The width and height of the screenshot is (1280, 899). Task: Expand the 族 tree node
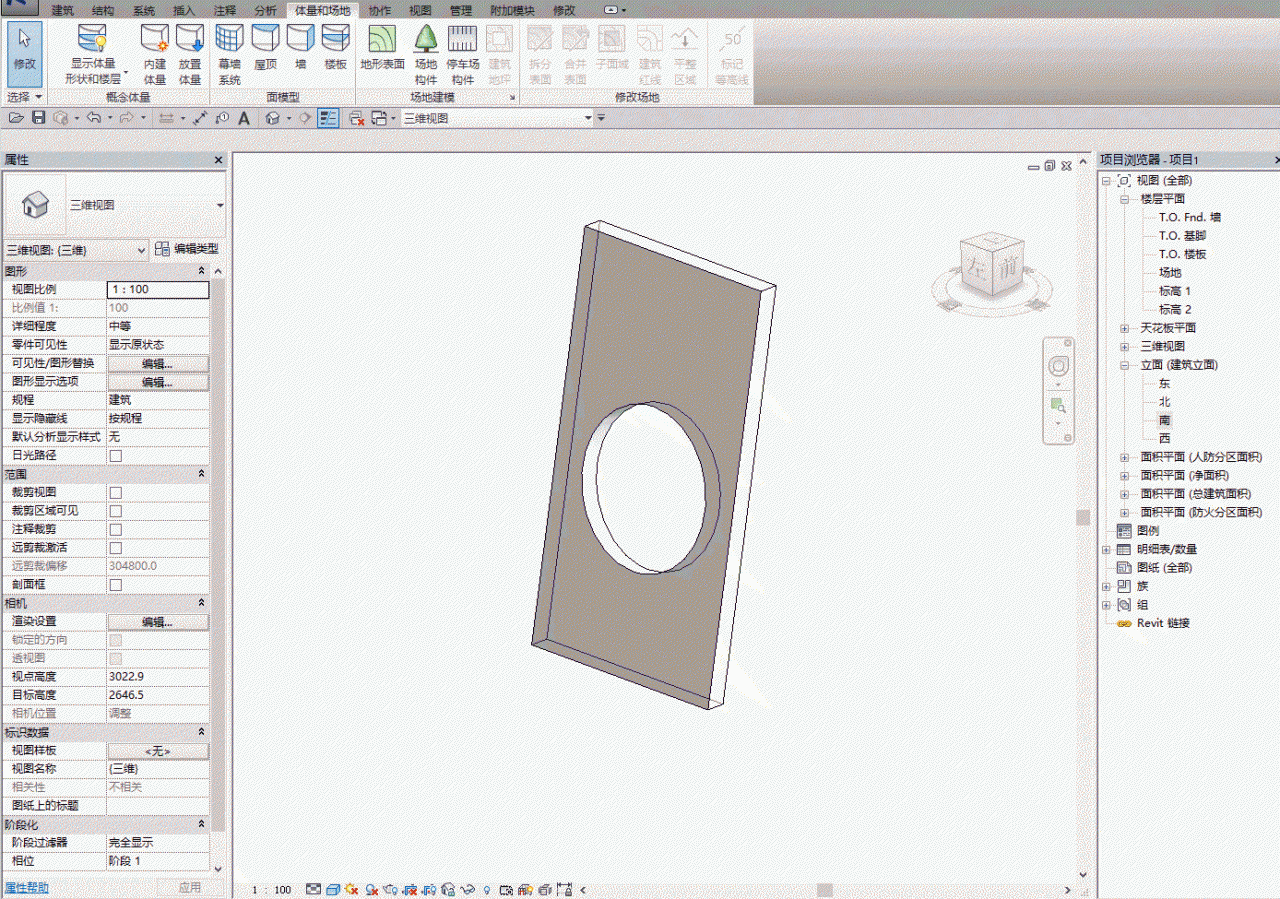tap(1106, 586)
